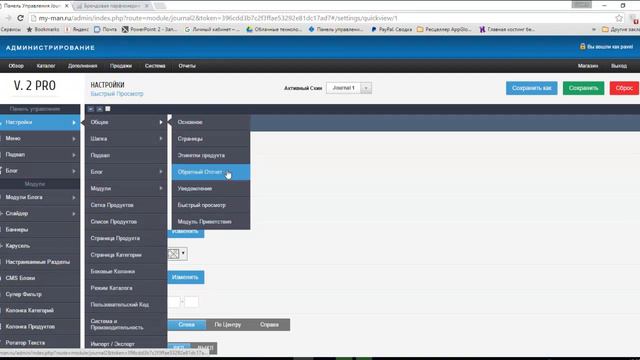Open the PowerPoint 2 bookmark
640x360 pixels.
coord(149,29)
